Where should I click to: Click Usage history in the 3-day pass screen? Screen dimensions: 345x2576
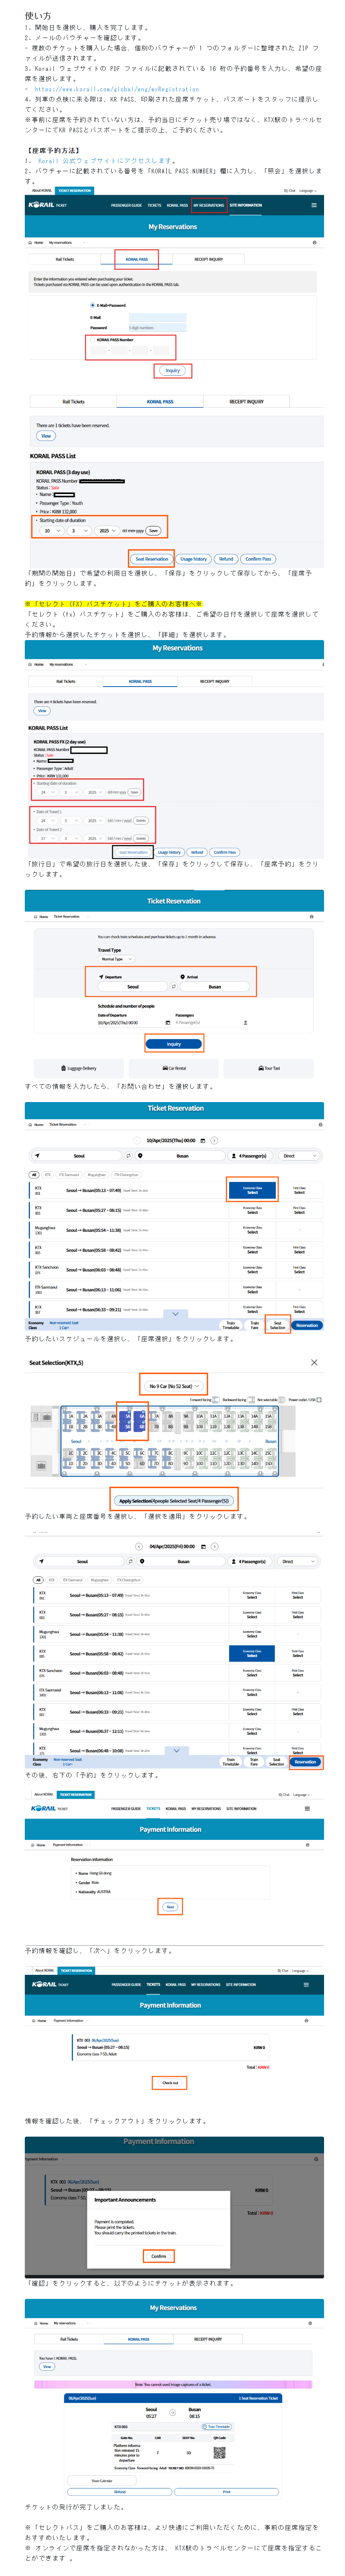point(194,559)
